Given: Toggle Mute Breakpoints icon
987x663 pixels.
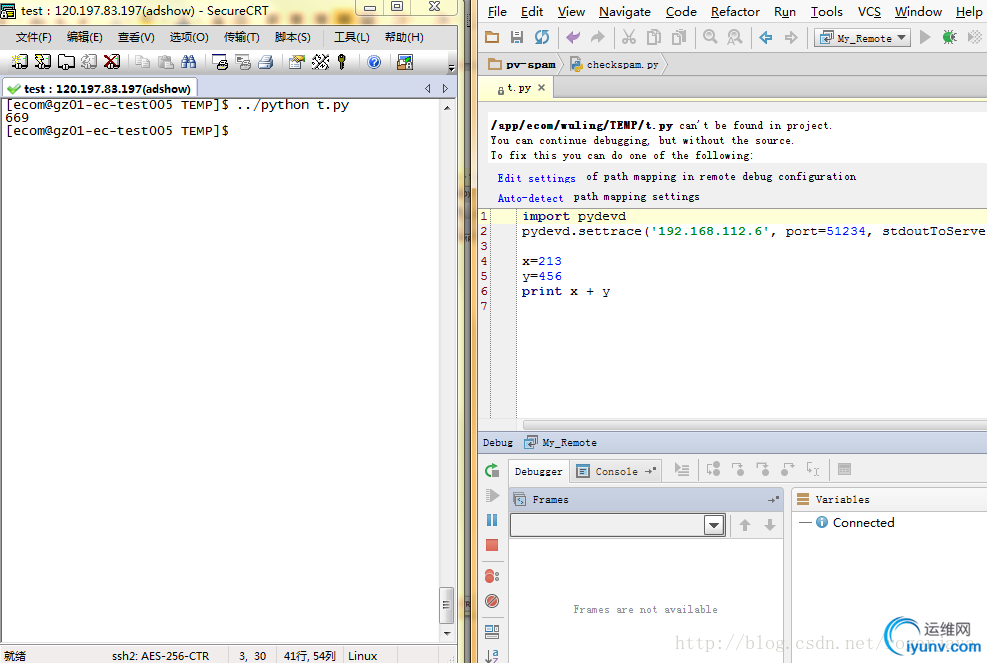Looking at the screenshot, I should click(x=492, y=601).
